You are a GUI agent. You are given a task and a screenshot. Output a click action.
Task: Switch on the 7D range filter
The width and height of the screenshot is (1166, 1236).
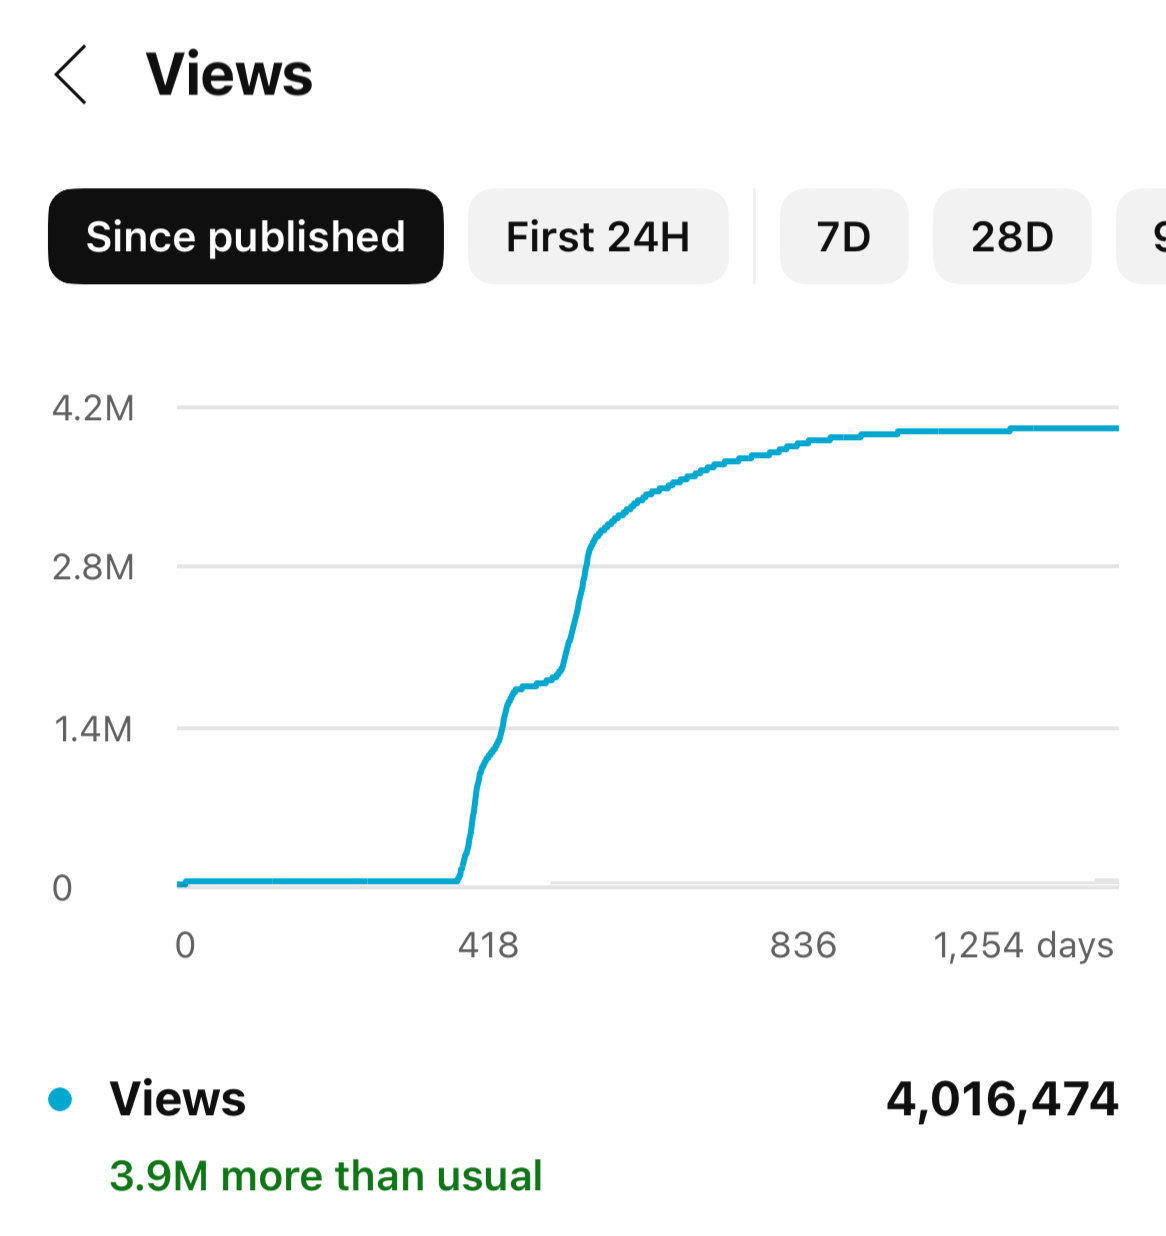pos(843,237)
